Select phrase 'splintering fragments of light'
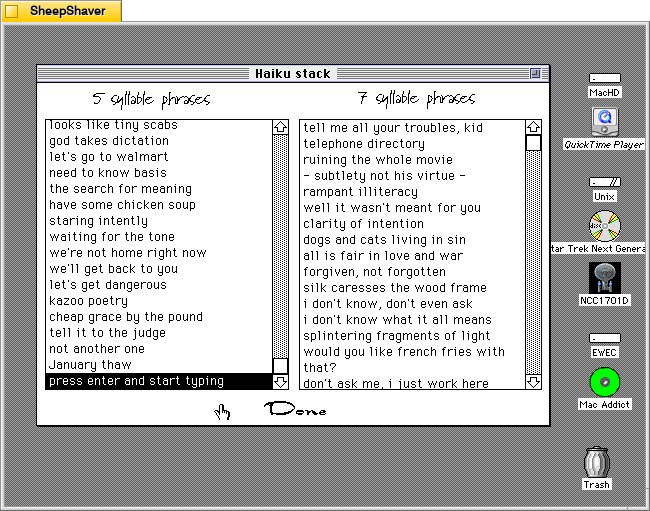The width and height of the screenshot is (650, 511). (396, 336)
